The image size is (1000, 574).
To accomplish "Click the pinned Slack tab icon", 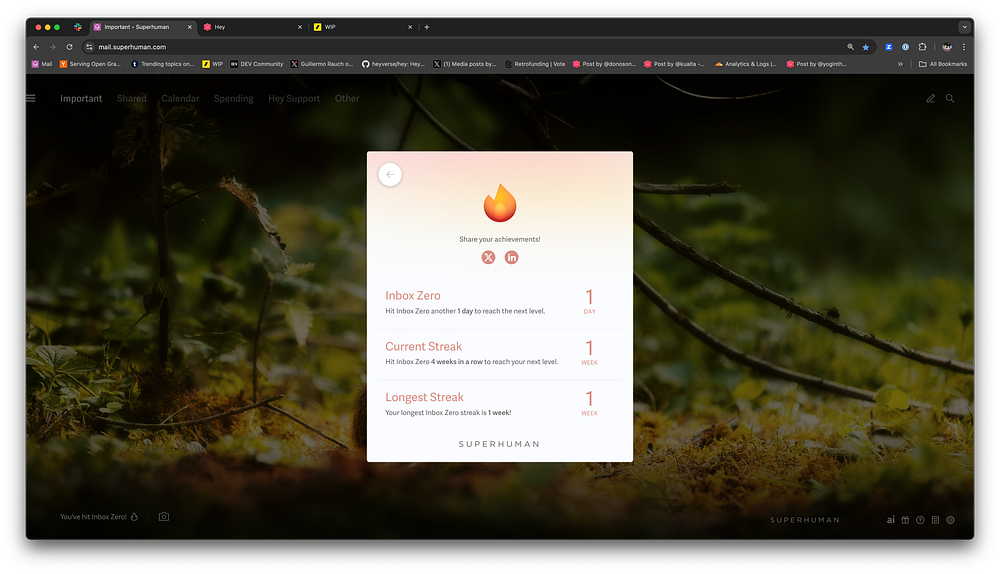I will tap(77, 27).
